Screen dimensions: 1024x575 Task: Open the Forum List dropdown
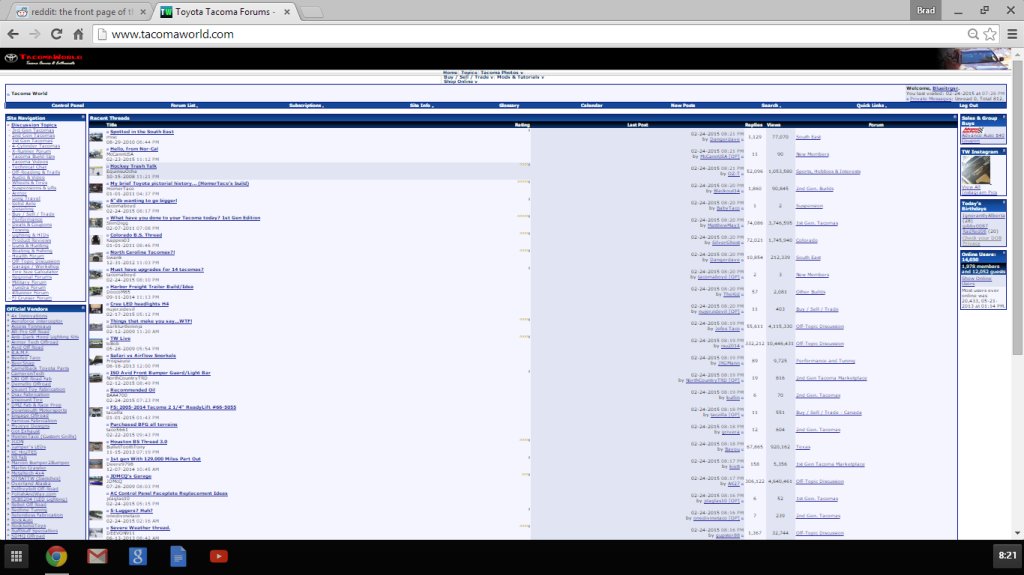[x=184, y=105]
